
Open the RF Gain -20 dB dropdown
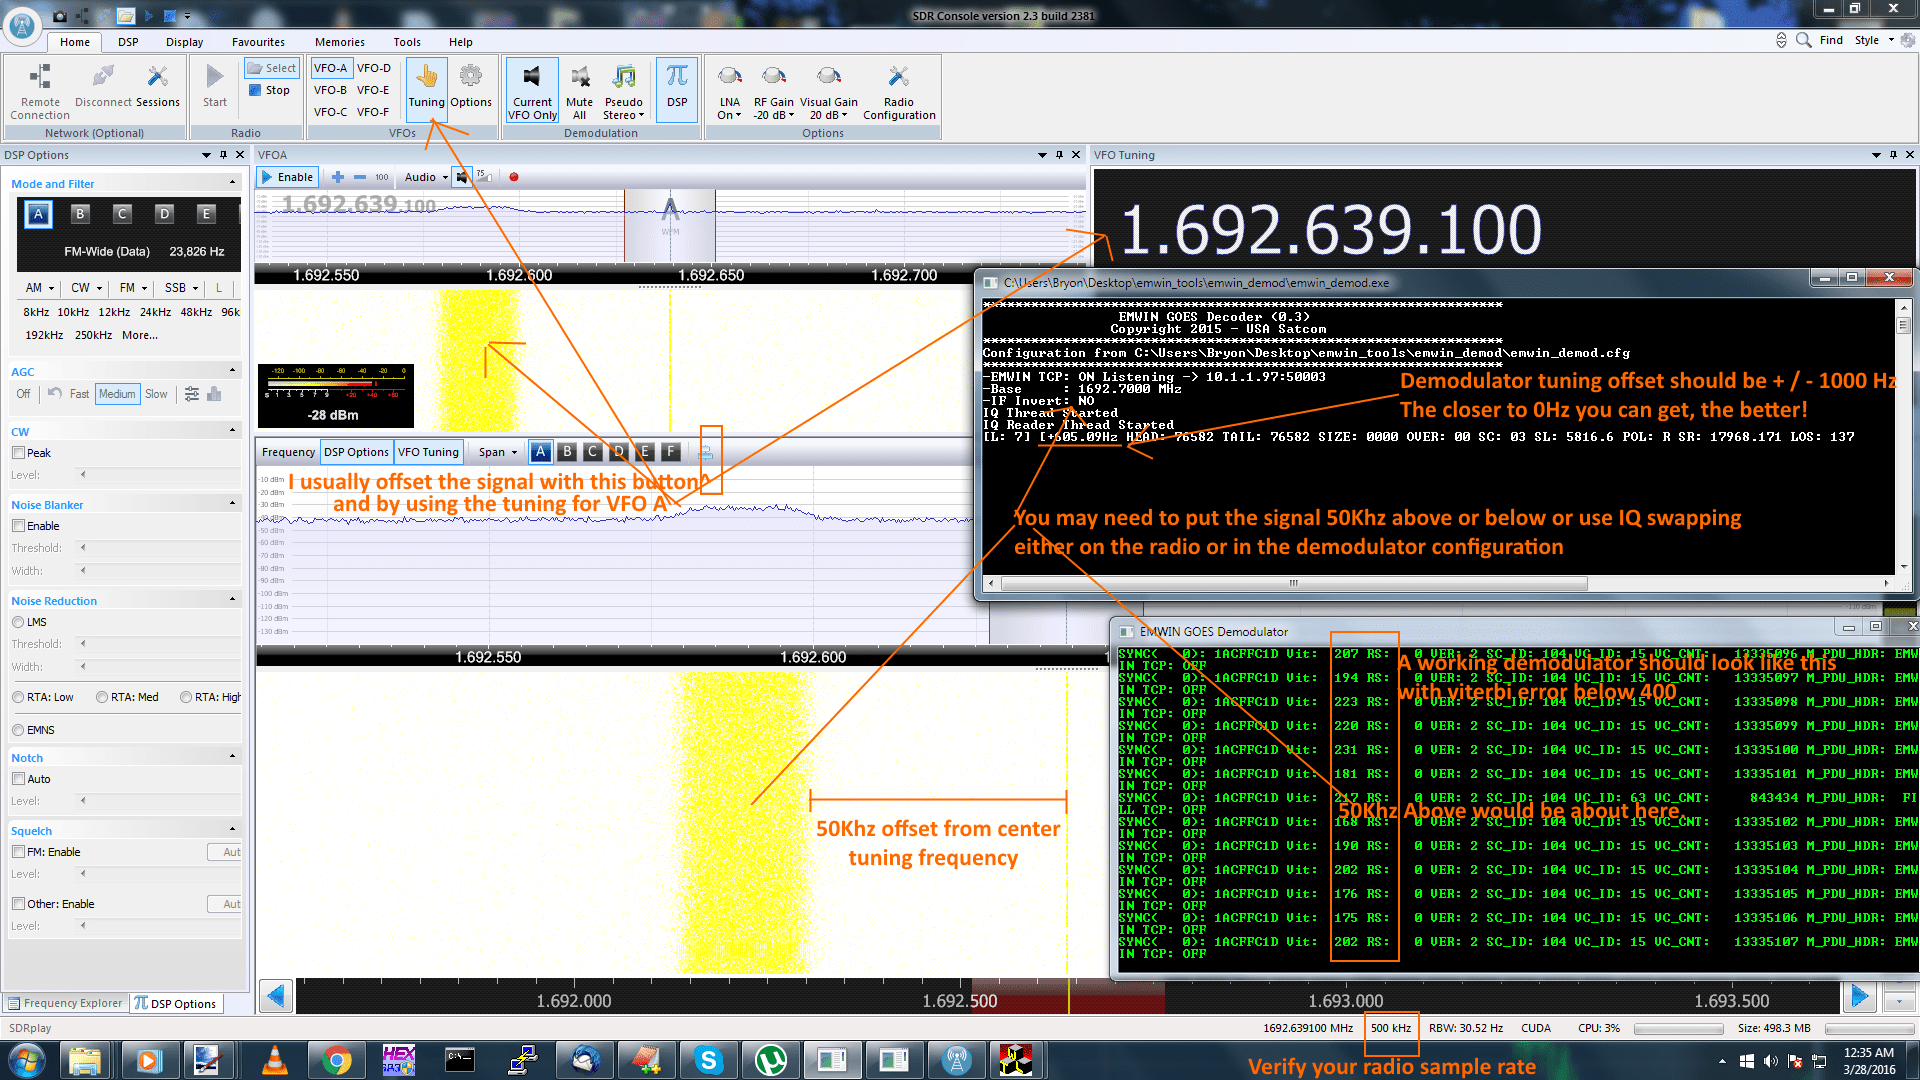tap(774, 92)
